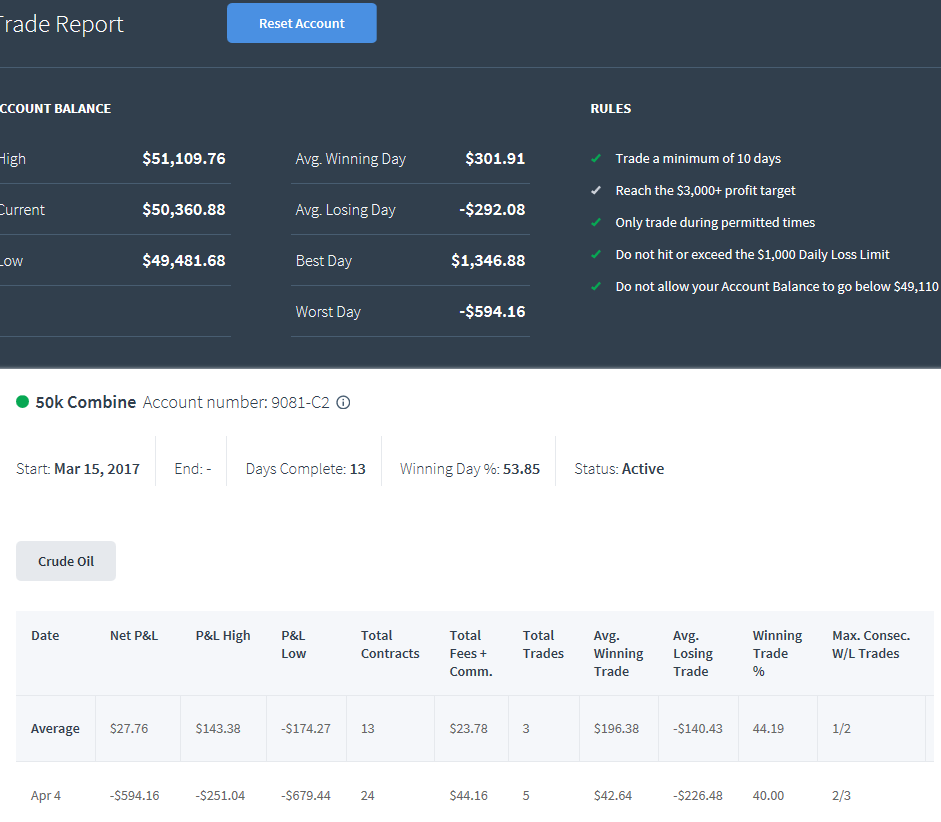Open account number info icon
The height and width of the screenshot is (822, 941).
coord(343,403)
